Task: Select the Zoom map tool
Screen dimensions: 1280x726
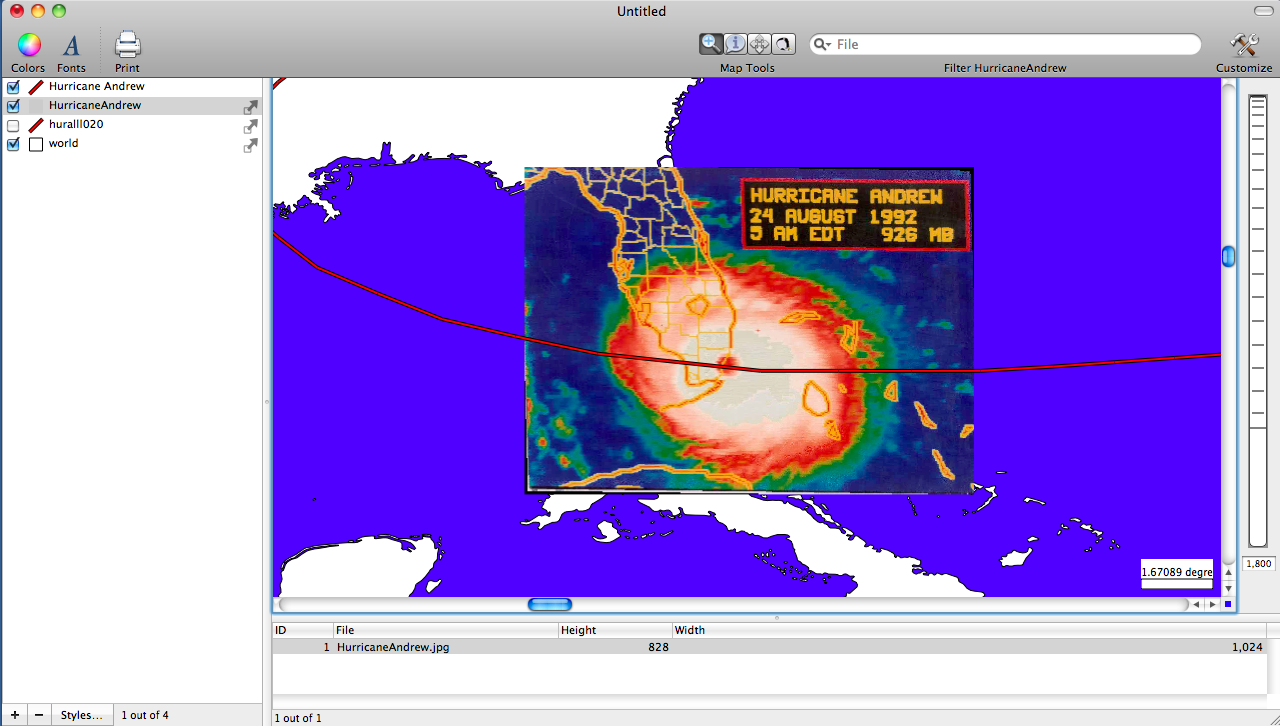Action: tap(710, 43)
